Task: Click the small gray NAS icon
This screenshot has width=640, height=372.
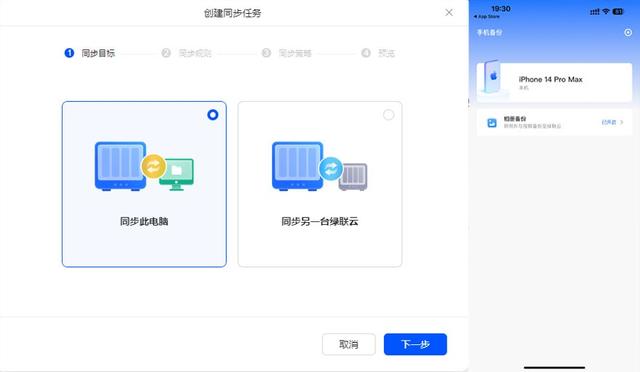Action: [x=353, y=177]
